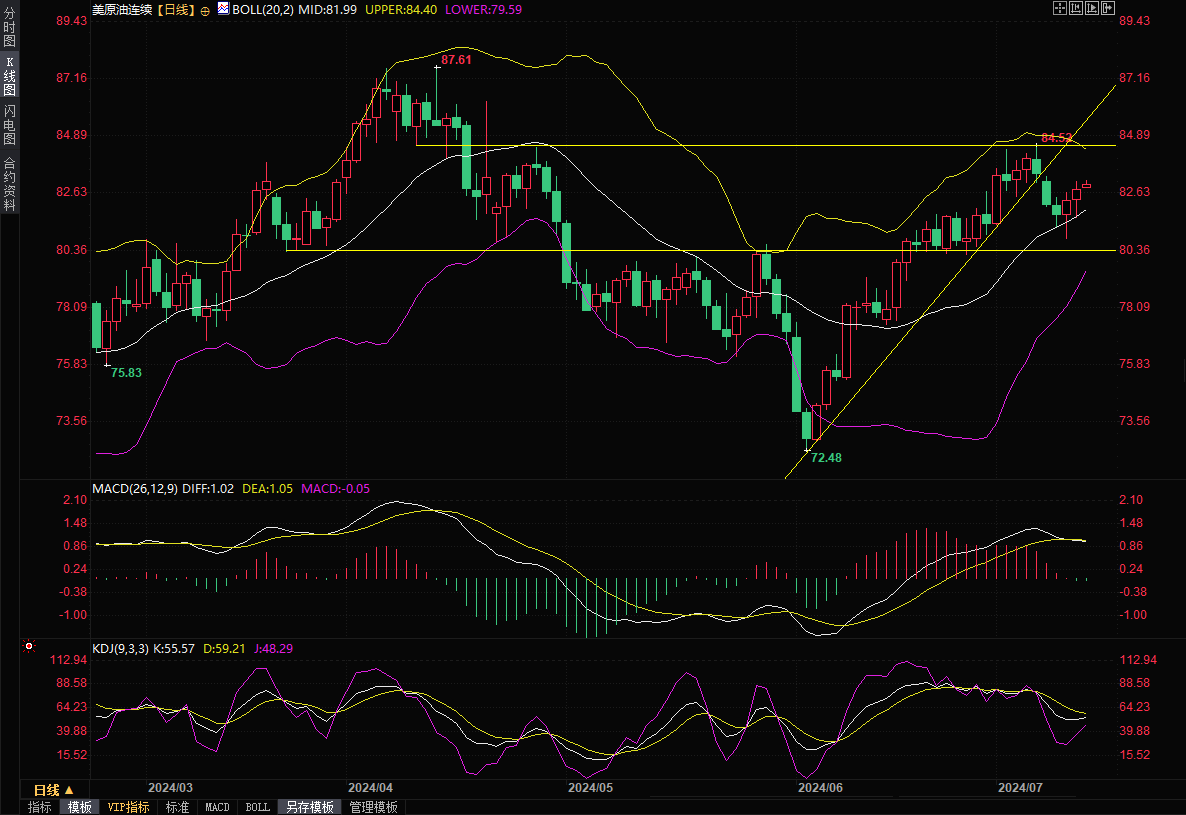Toggle the 模板 bottom tab

point(80,807)
